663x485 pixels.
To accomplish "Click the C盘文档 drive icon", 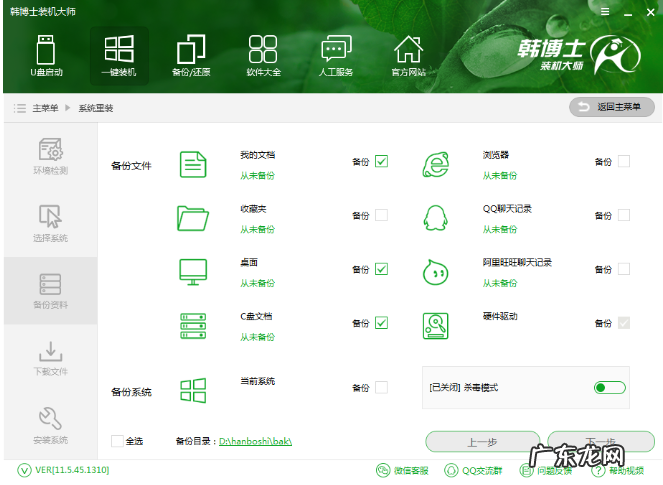I will [193, 326].
